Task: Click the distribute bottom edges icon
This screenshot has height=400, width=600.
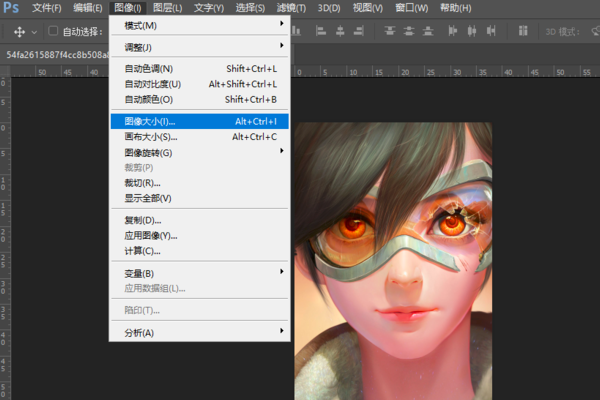Action: pyautogui.click(x=428, y=31)
